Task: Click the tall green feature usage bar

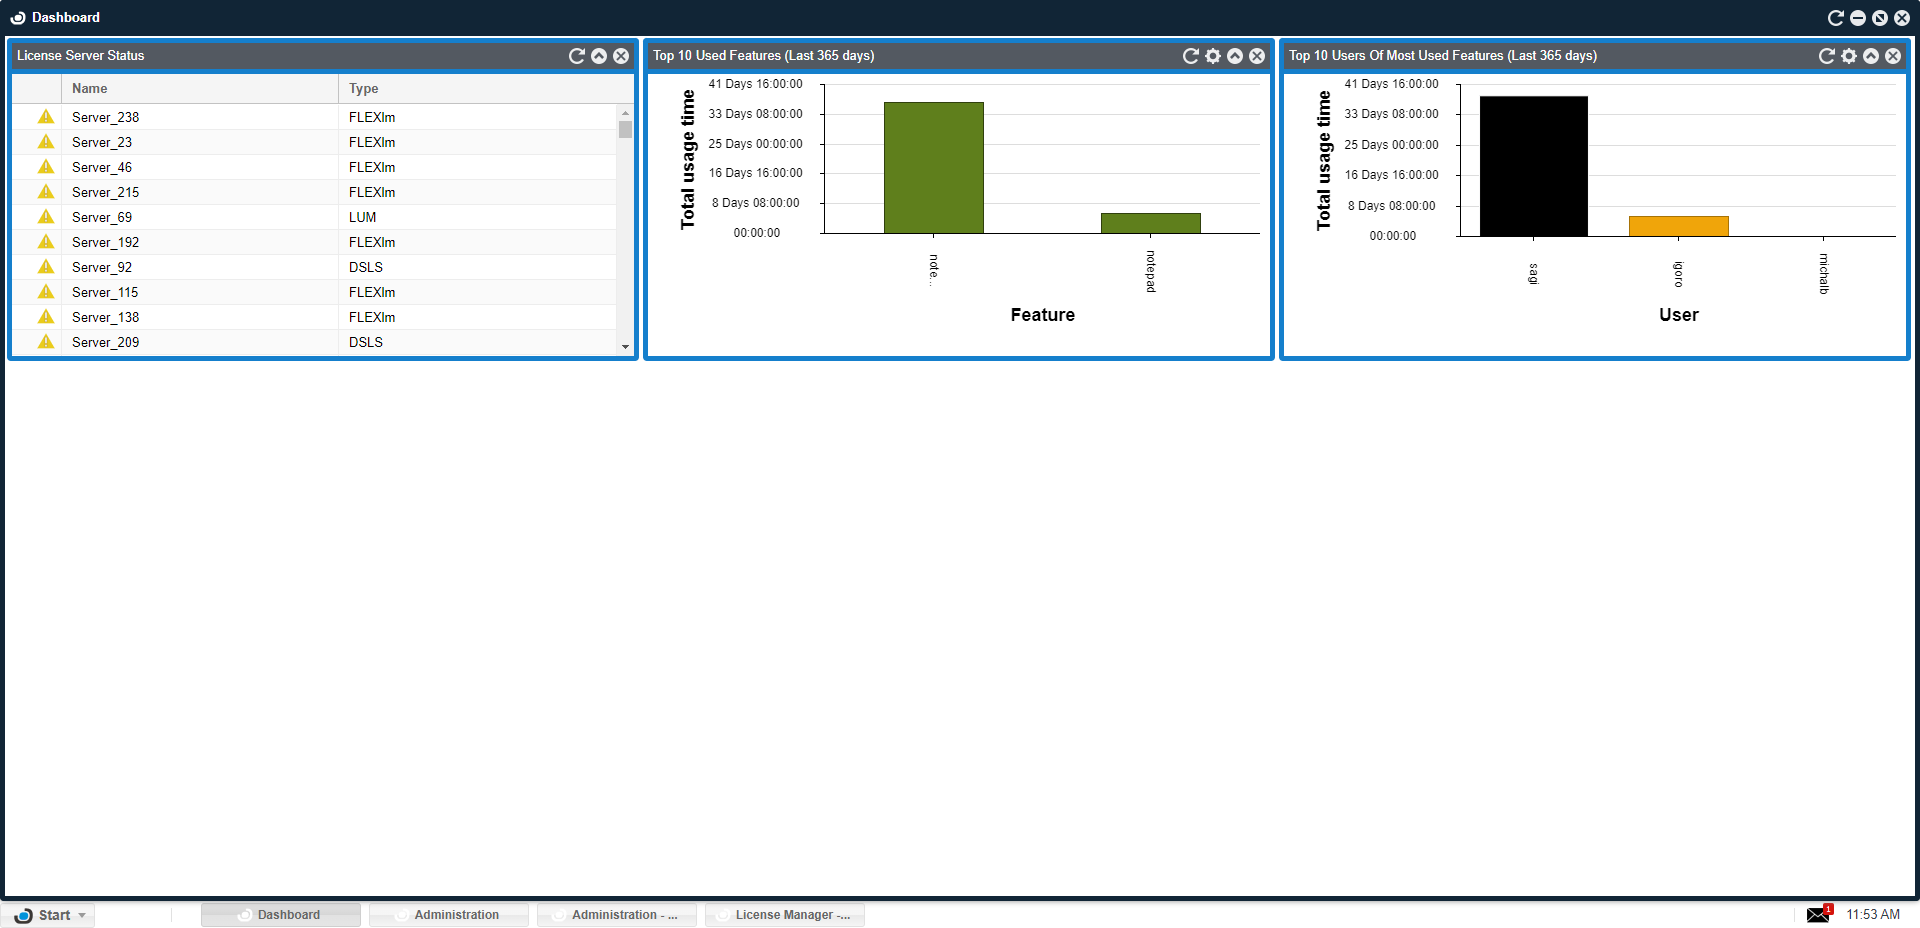Action: click(933, 167)
